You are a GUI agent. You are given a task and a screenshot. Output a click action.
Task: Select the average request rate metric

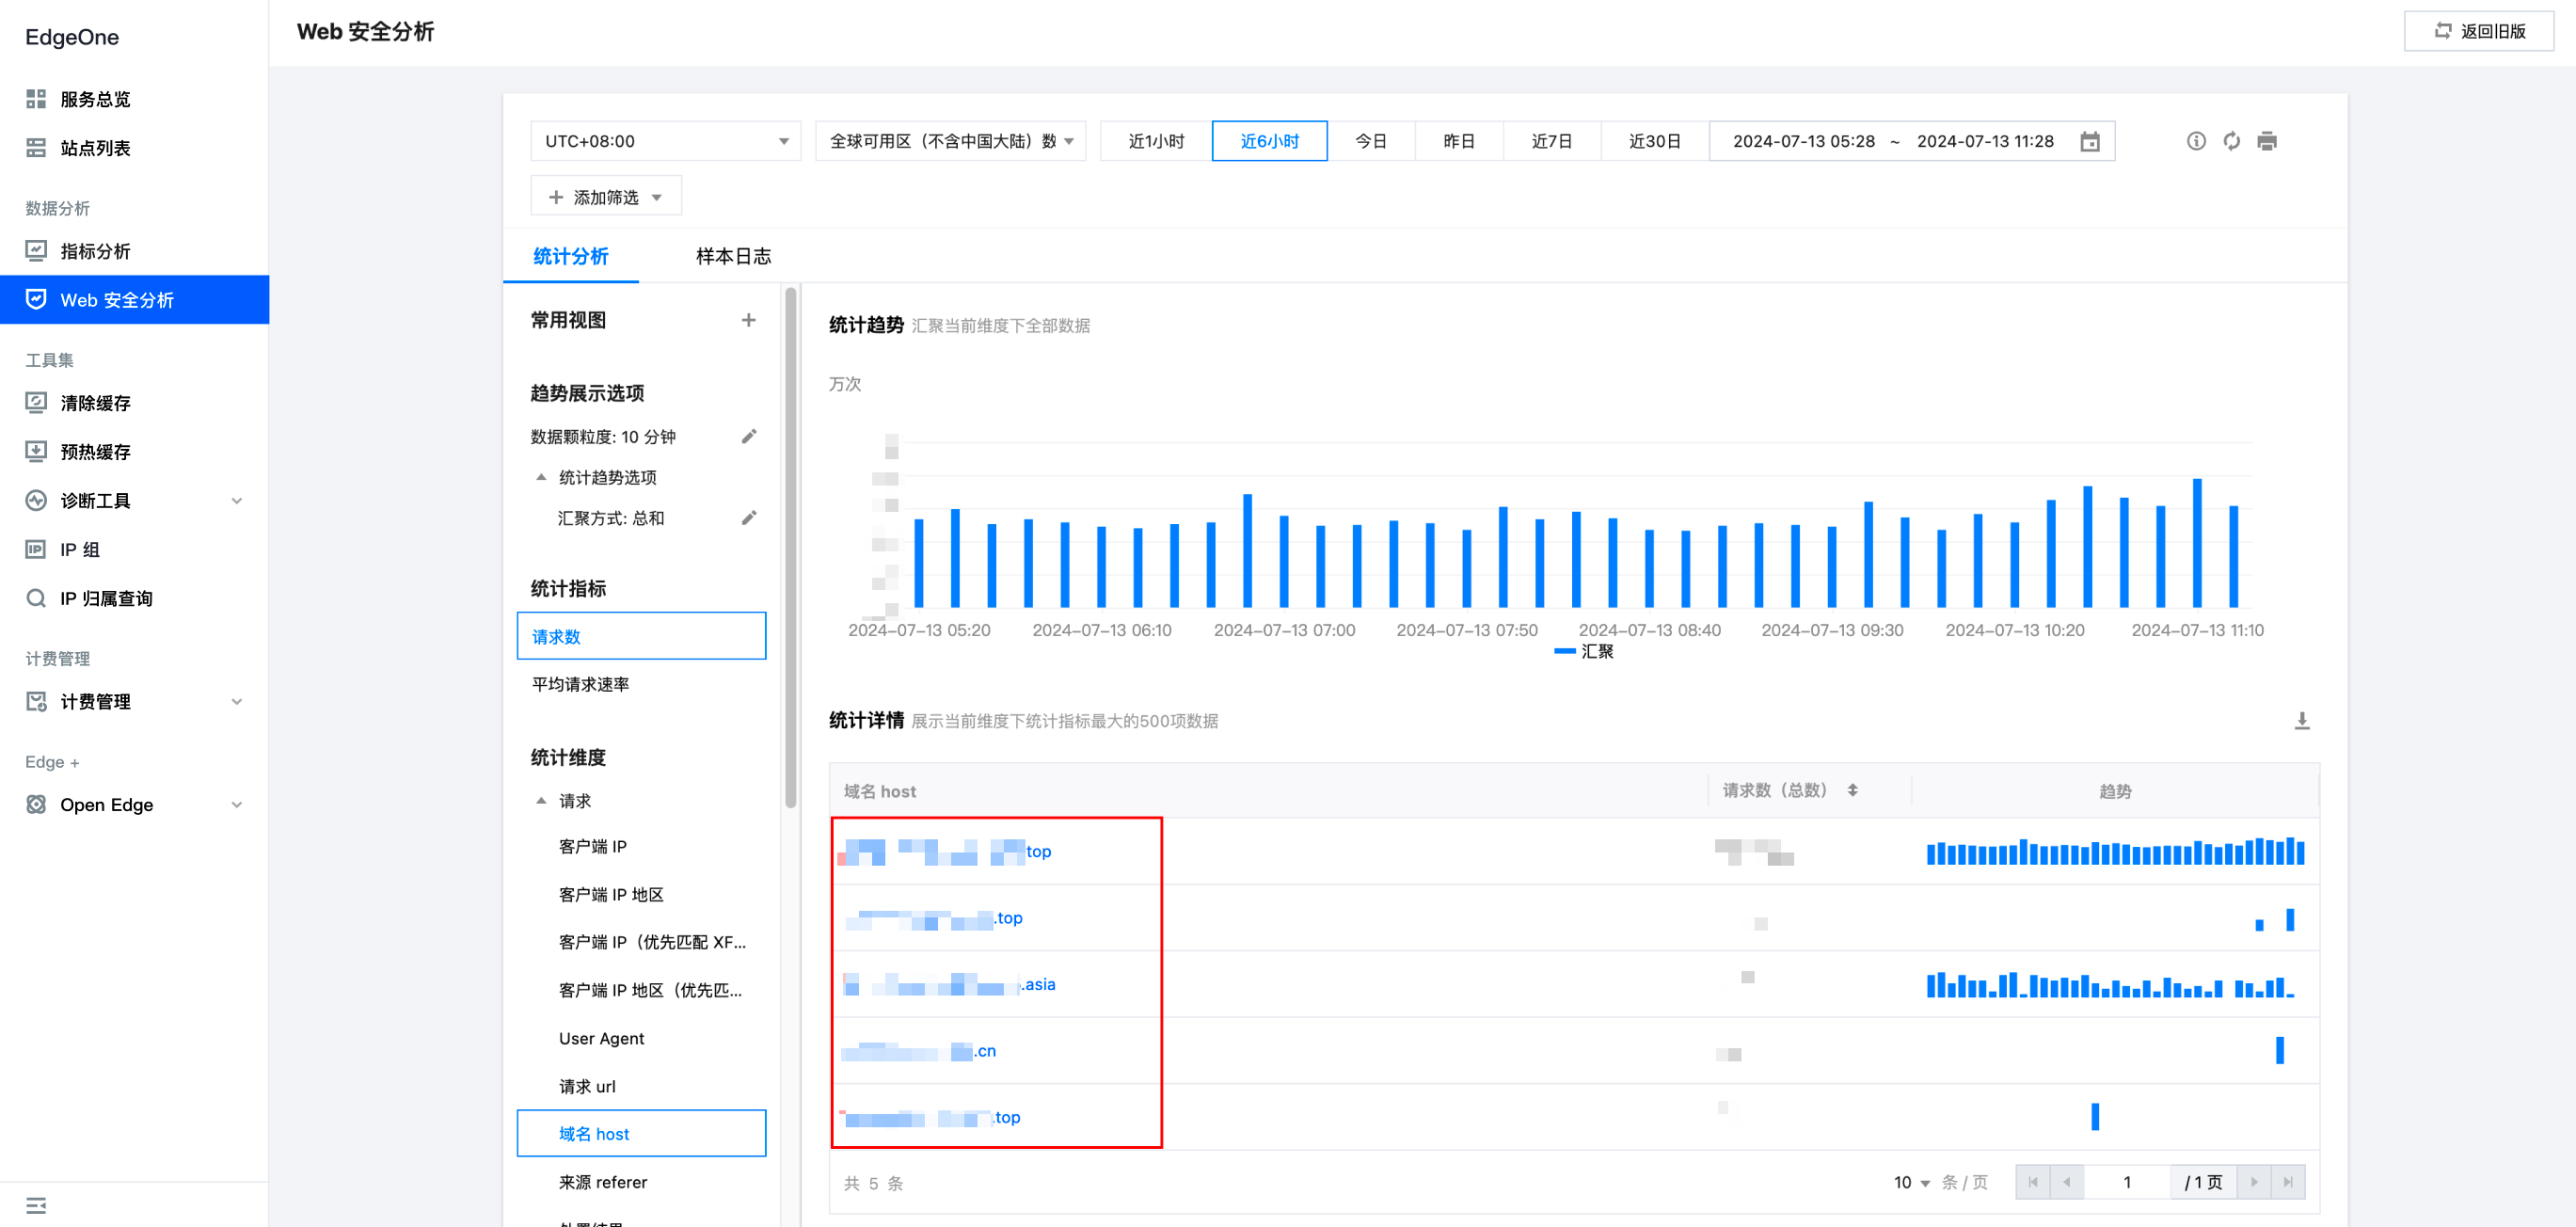(x=580, y=684)
